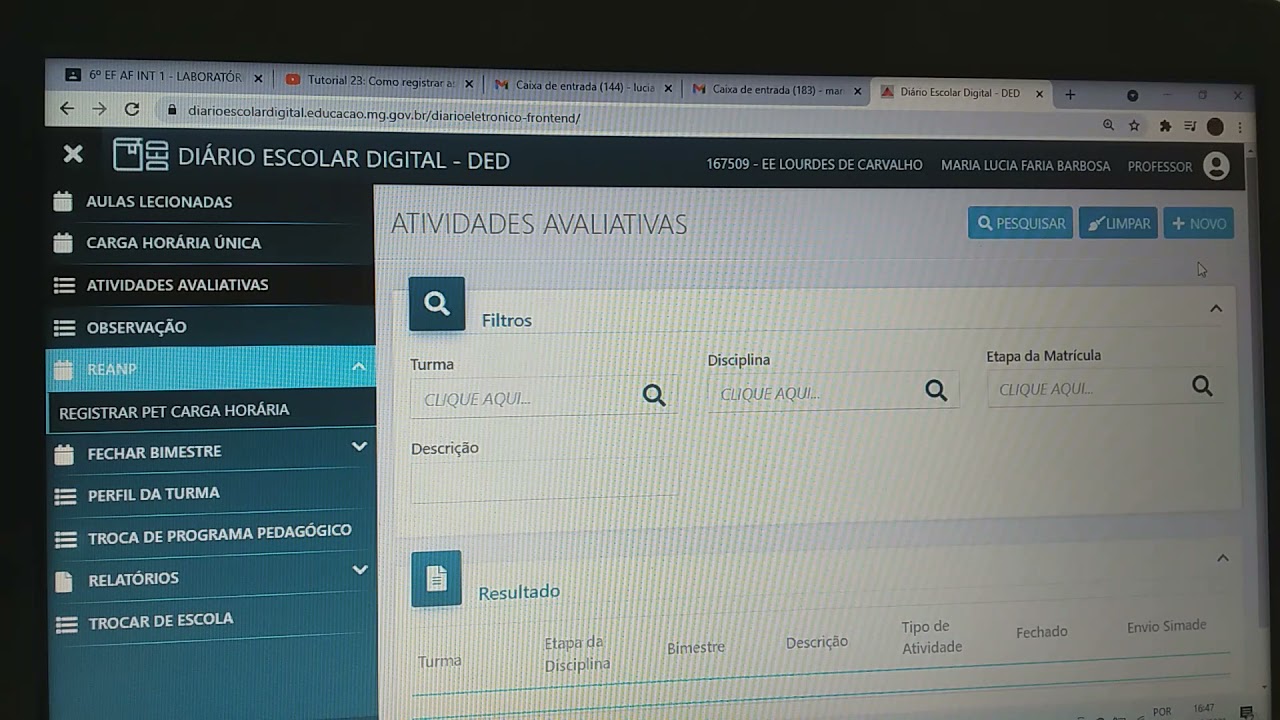Bookmark page with star icon
Screen dimensions: 1280x720
point(1134,126)
